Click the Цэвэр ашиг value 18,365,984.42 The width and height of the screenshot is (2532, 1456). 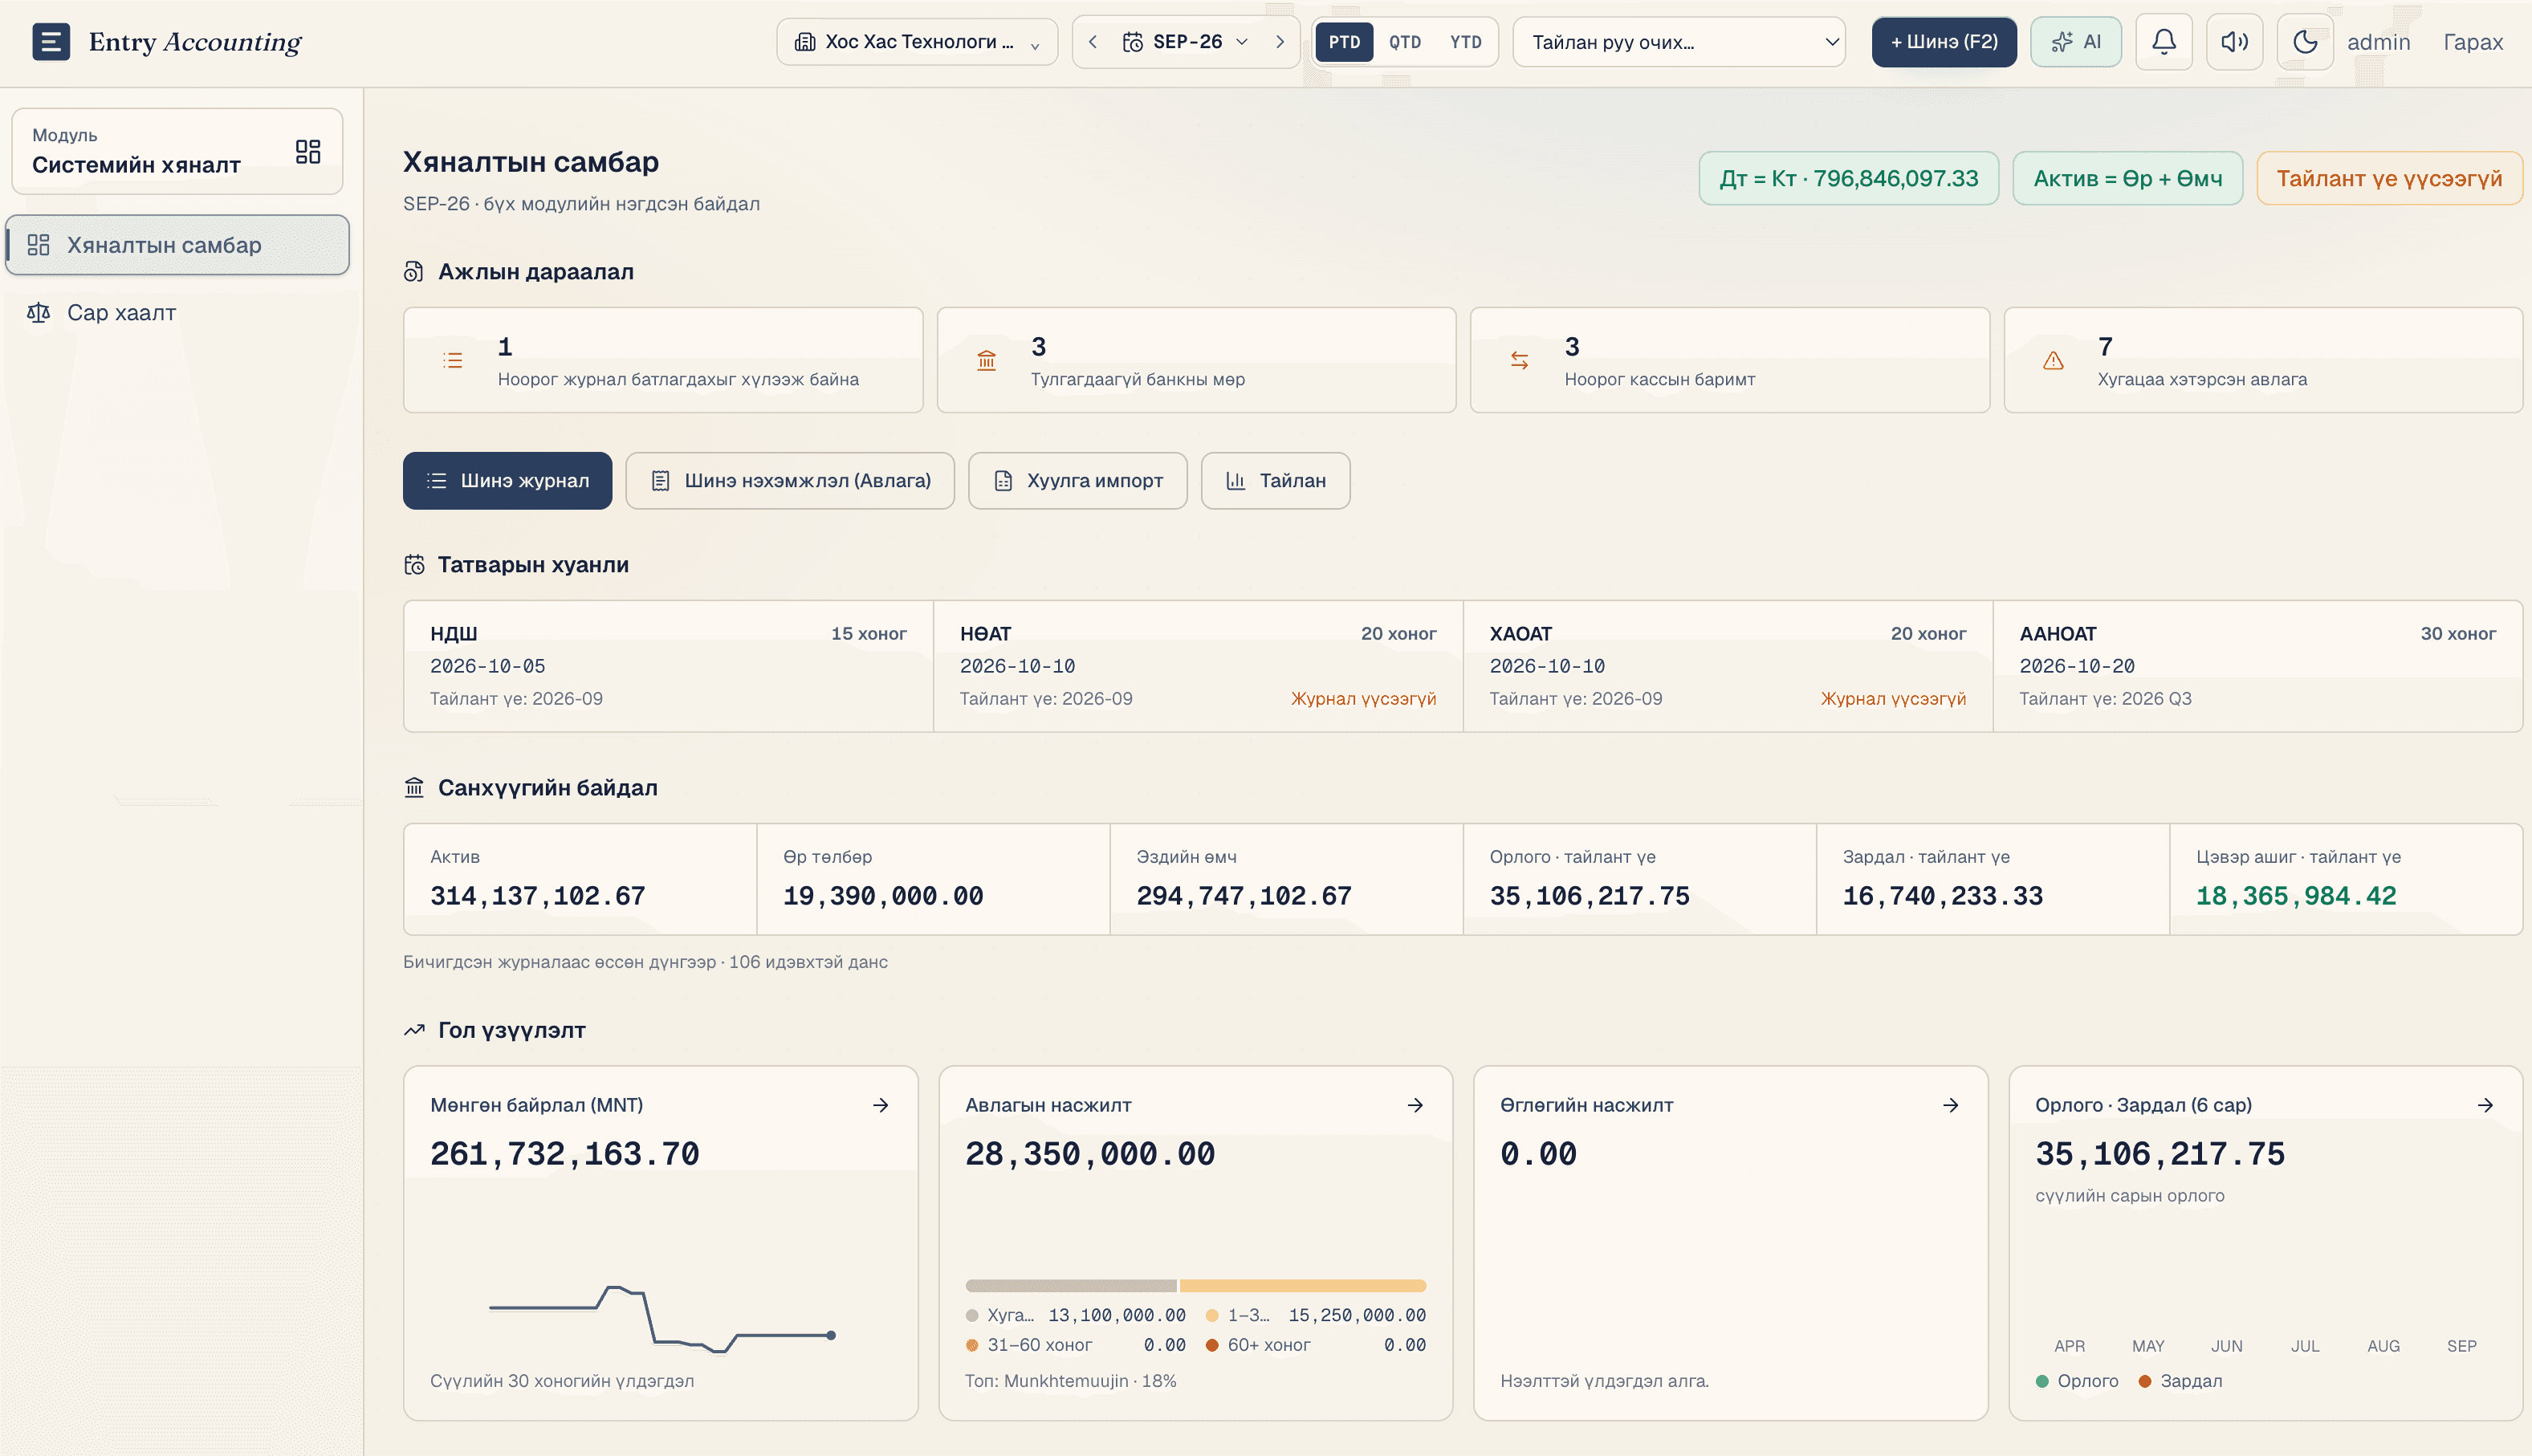[x=2296, y=896]
